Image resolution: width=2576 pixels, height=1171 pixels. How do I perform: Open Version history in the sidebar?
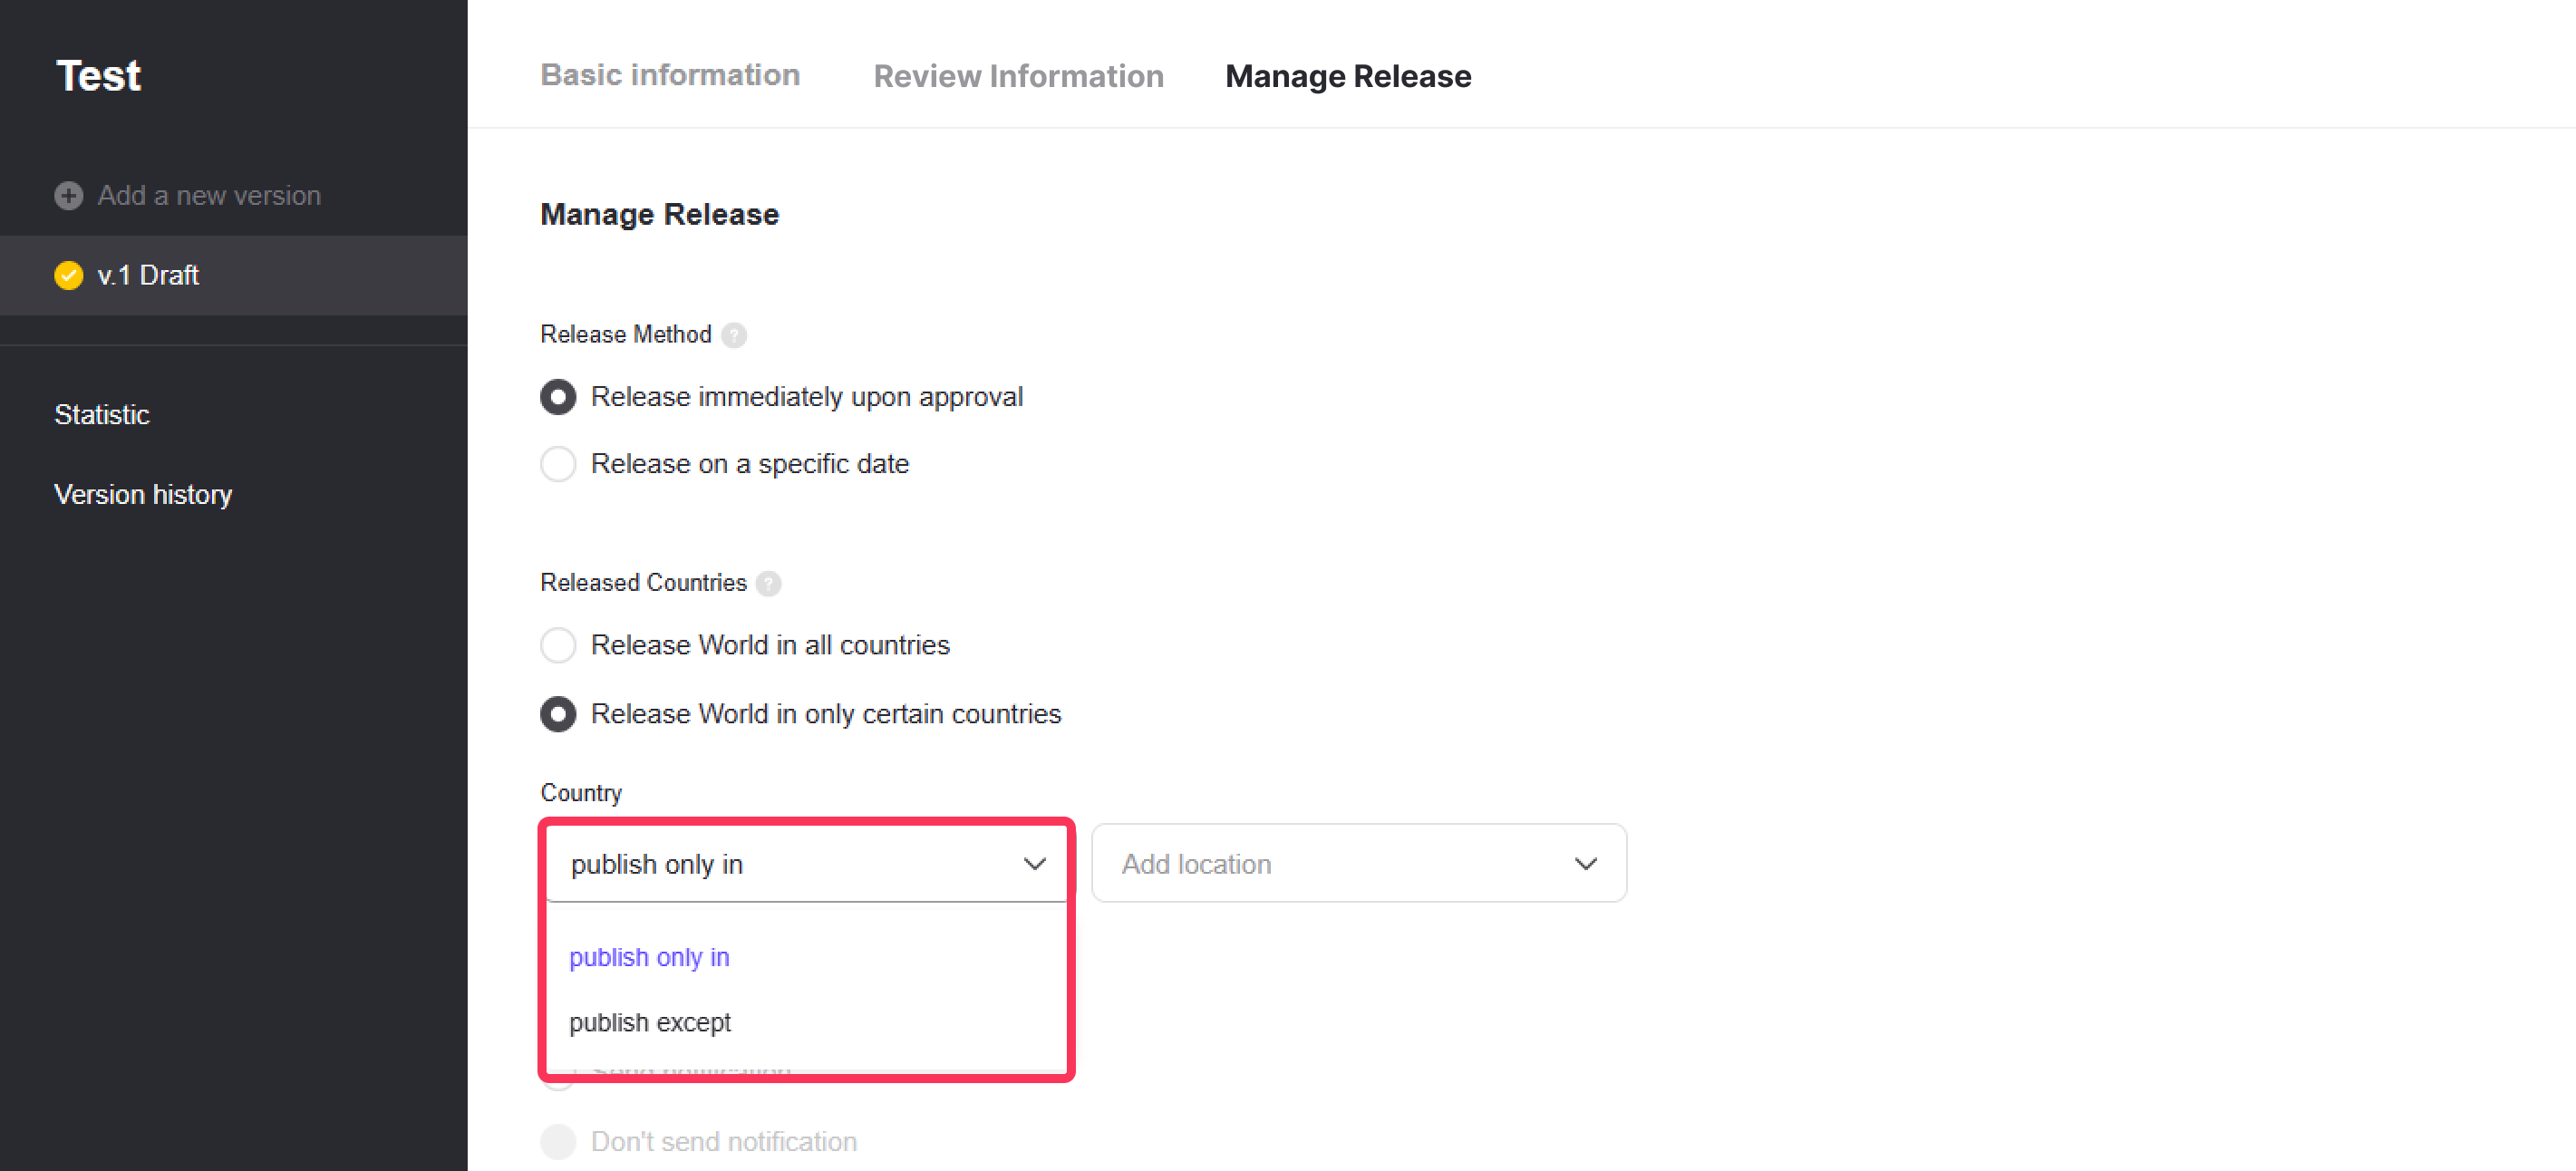(143, 494)
